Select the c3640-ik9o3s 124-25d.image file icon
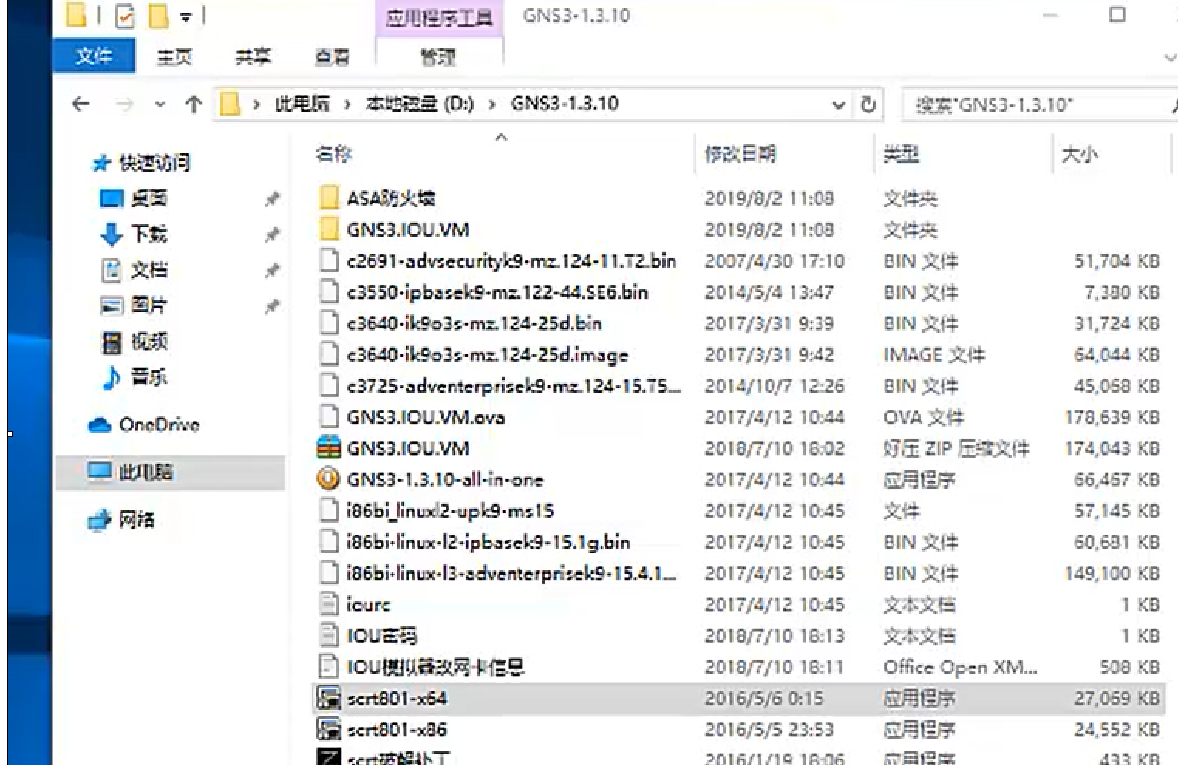The width and height of the screenshot is (1178, 765). 328,355
